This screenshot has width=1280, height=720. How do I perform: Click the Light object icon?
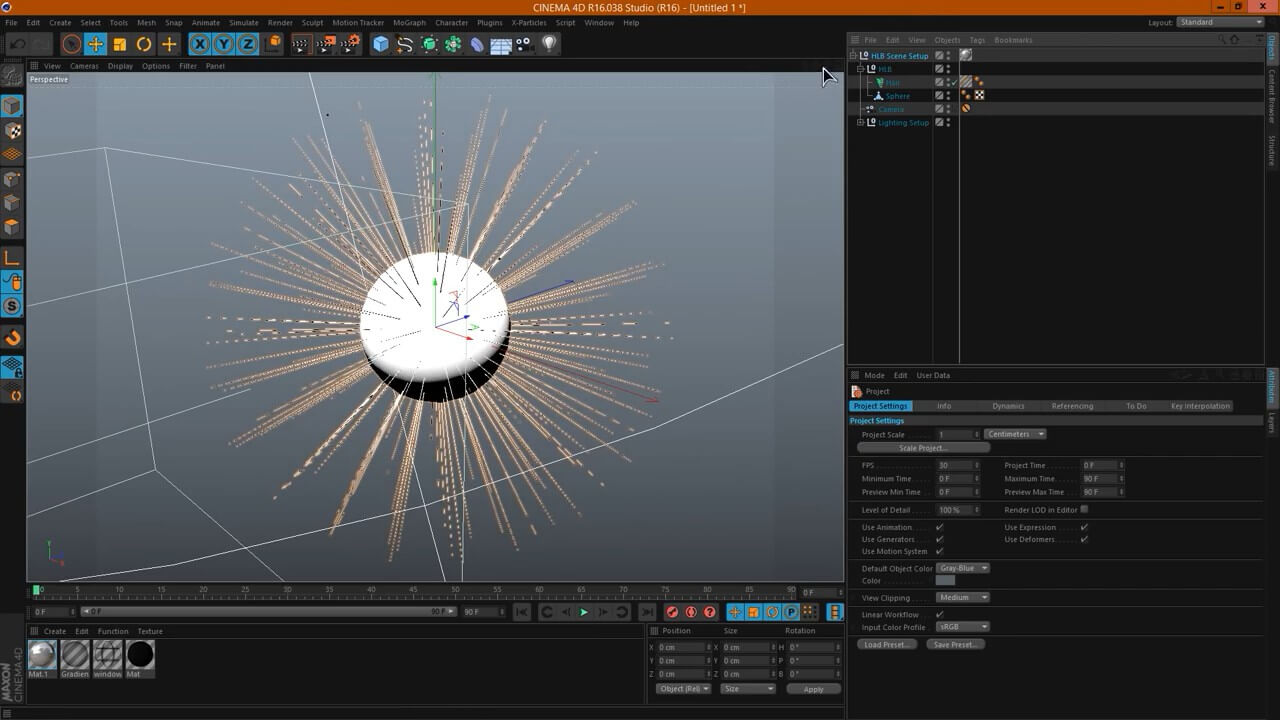point(549,44)
